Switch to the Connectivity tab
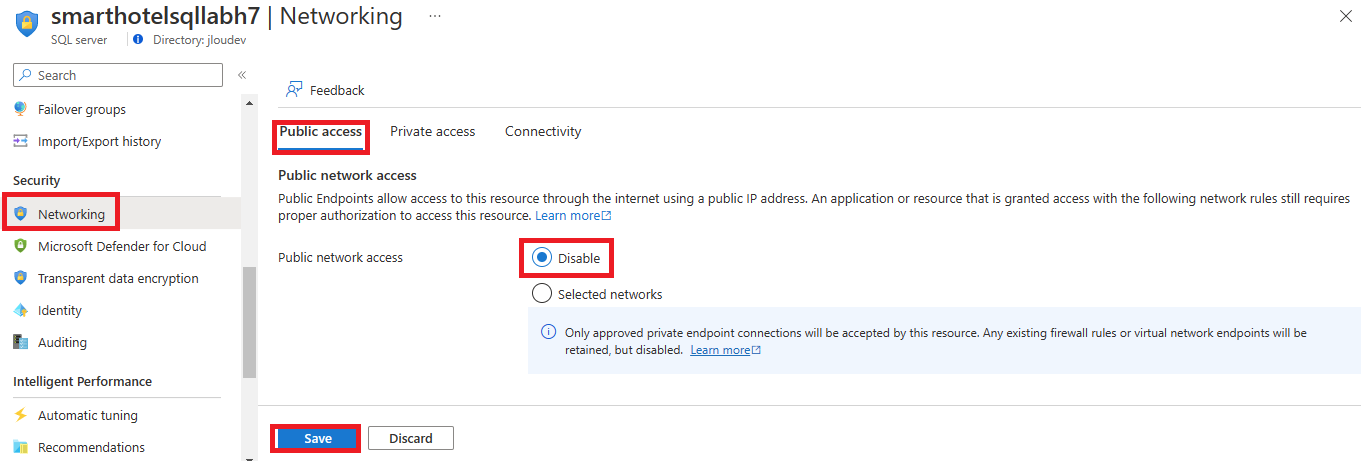 (543, 131)
